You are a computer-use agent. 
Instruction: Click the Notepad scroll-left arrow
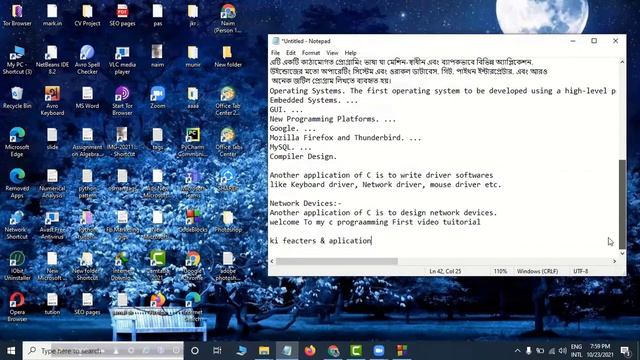272,261
